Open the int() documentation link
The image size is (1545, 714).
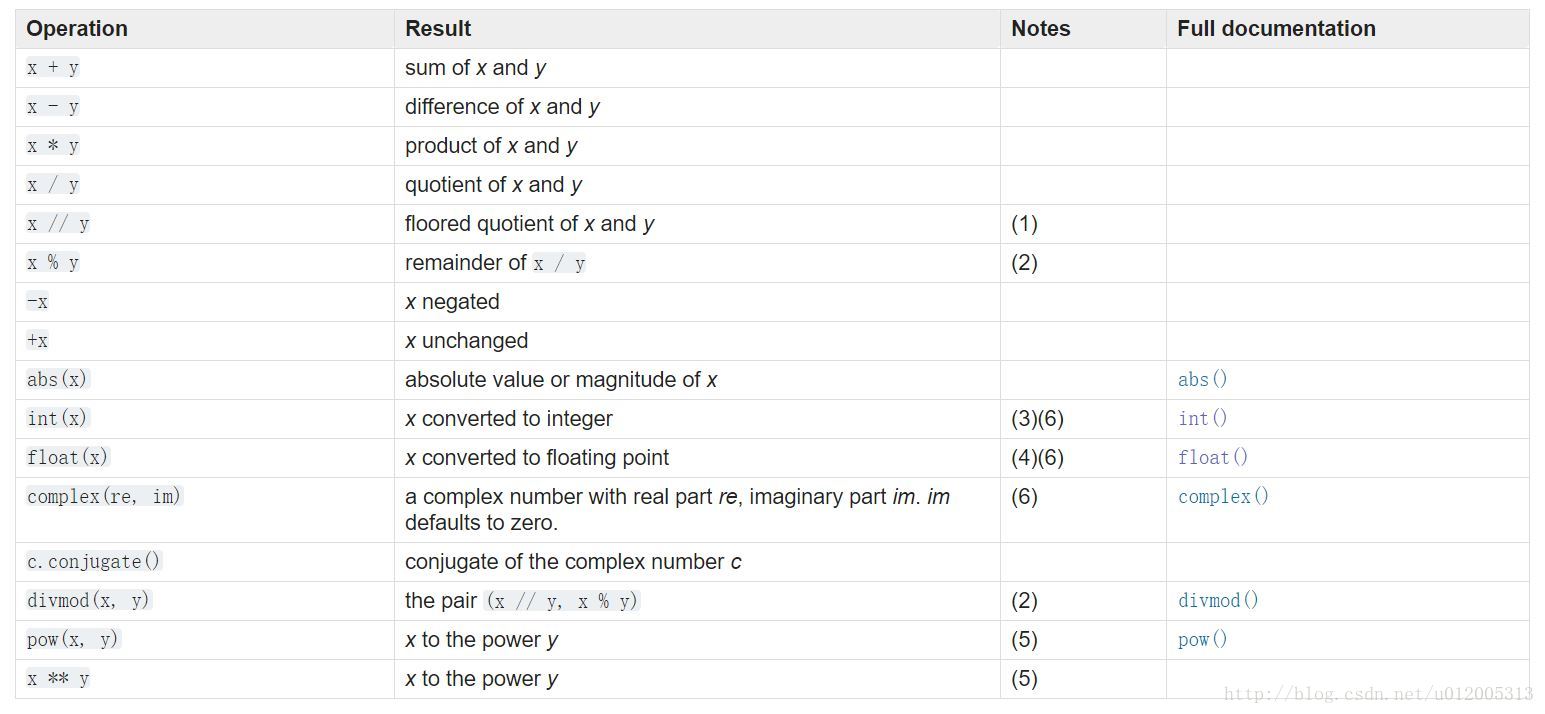1202,419
